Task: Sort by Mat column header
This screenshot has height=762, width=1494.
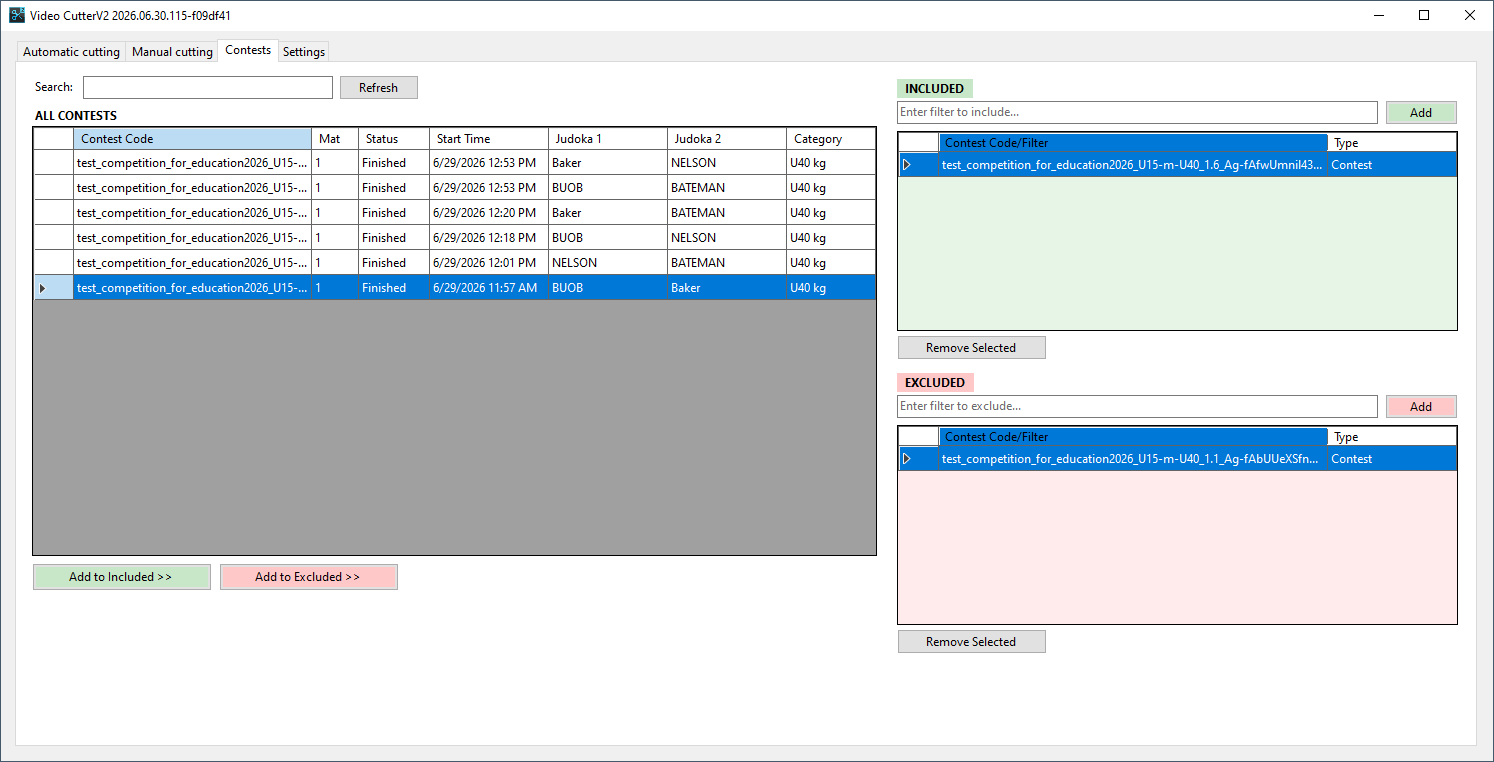Action: [335, 139]
